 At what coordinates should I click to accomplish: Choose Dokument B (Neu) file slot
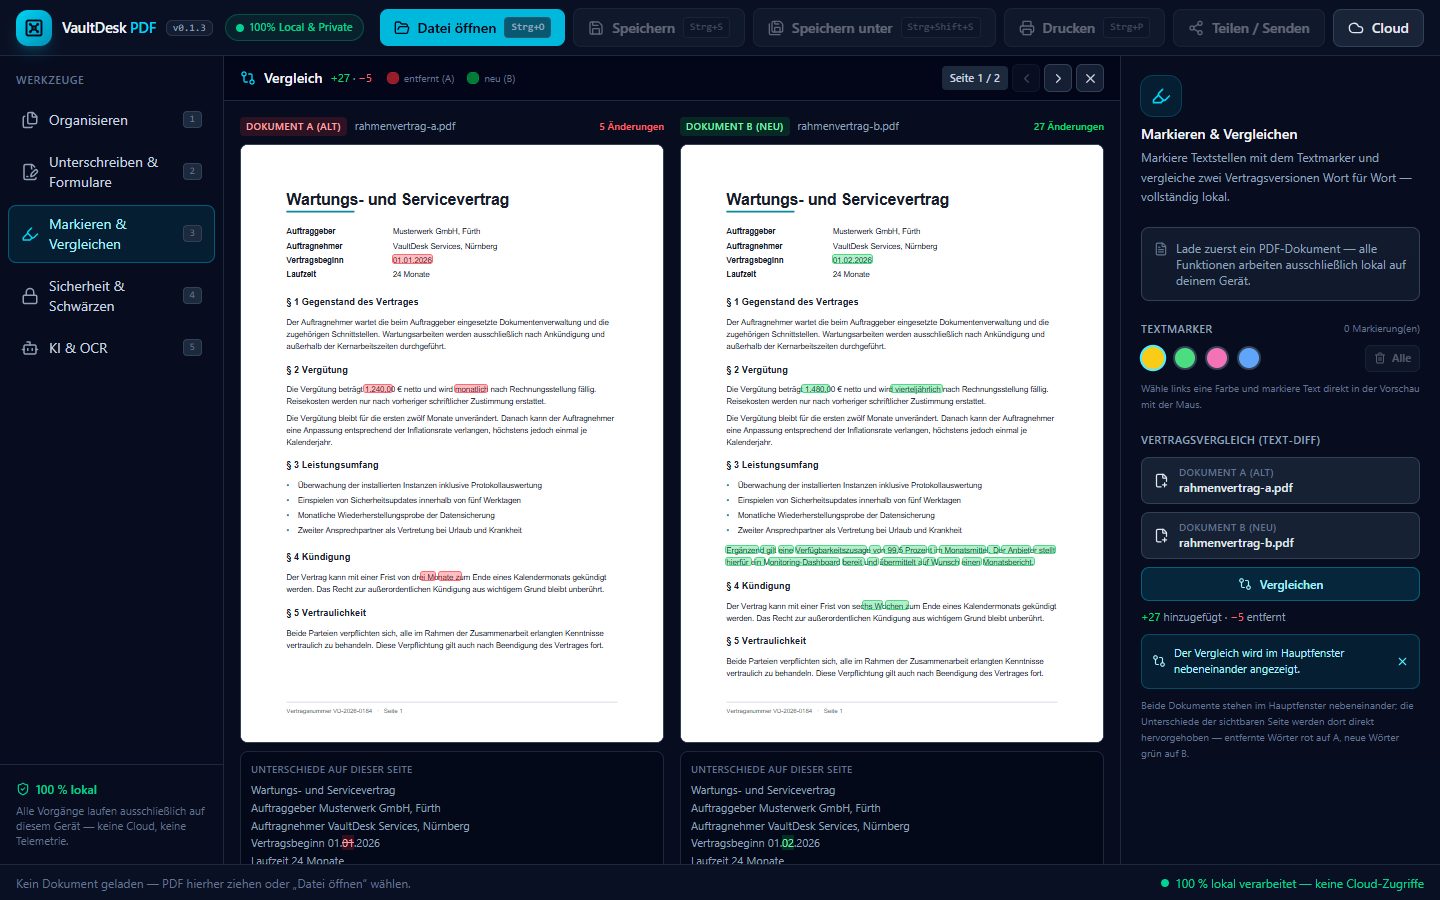pyautogui.click(x=1280, y=536)
